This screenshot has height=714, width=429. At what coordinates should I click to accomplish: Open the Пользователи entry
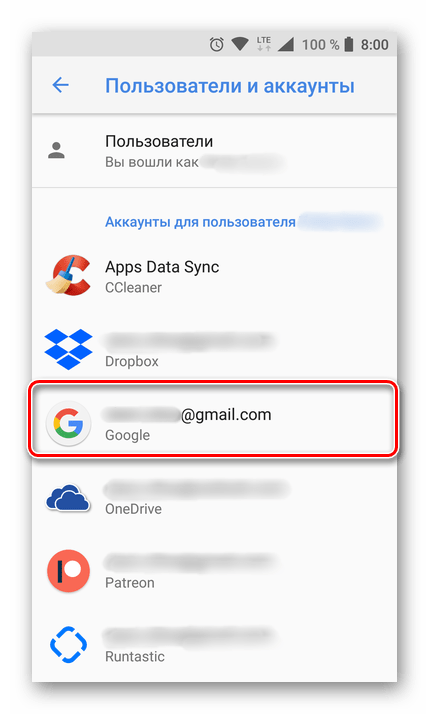point(214,151)
